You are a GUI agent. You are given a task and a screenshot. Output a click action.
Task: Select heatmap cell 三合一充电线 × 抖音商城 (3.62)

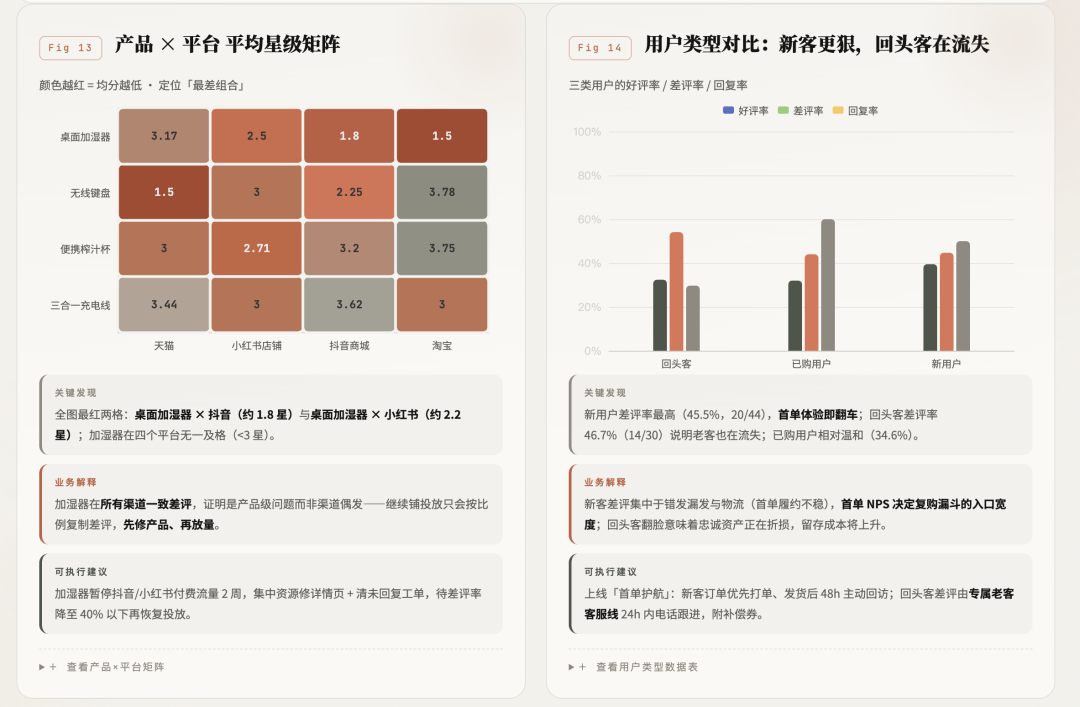point(349,305)
